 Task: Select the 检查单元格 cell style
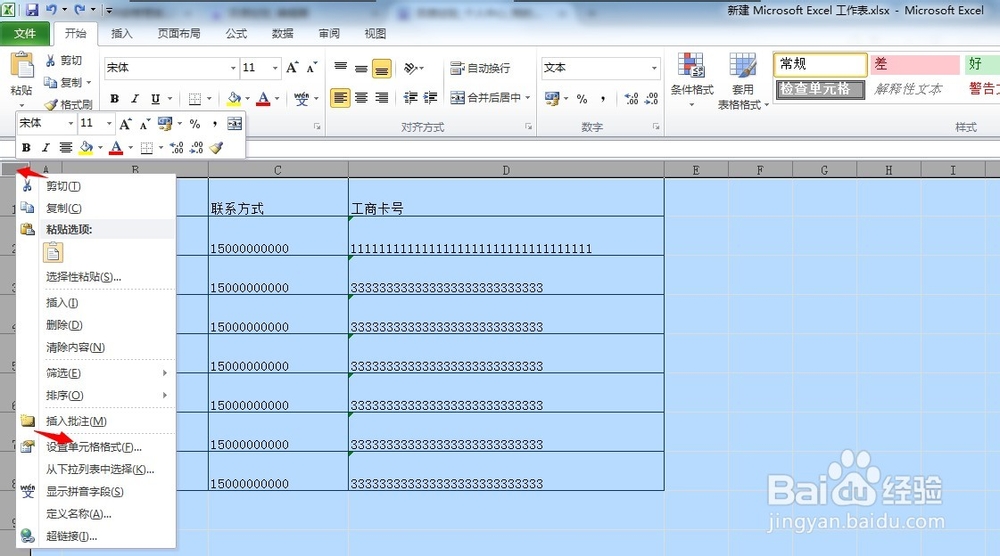click(x=820, y=89)
